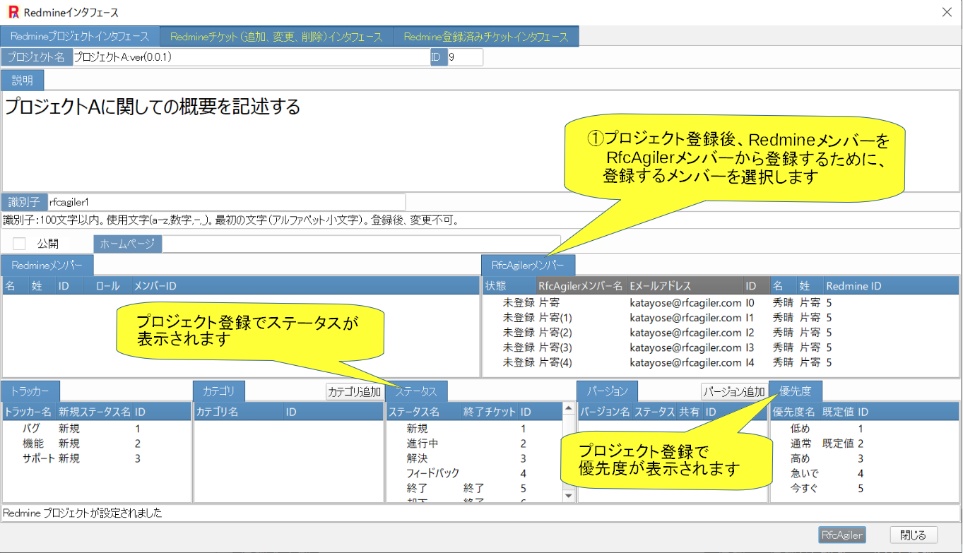Open the Redmineチケット(追加、変更、削除)インタフェース tab

[x=276, y=37]
